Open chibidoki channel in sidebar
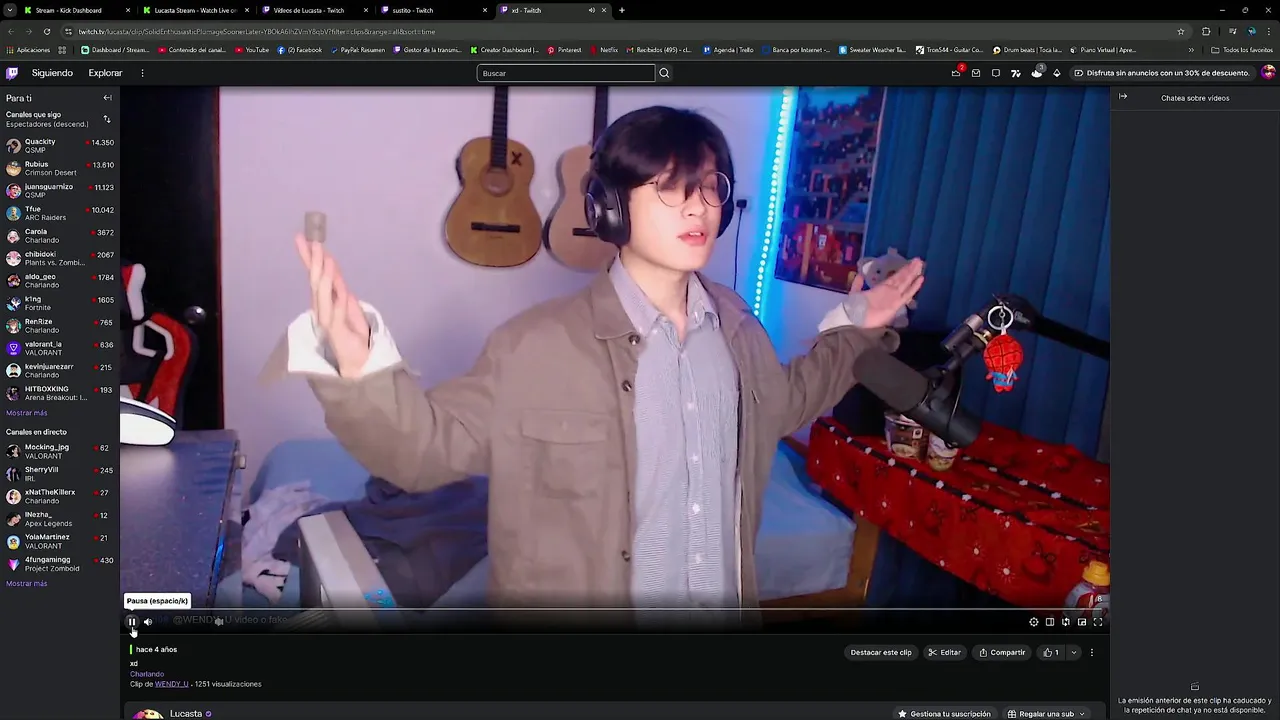Viewport: 1280px width, 720px height. click(60, 258)
